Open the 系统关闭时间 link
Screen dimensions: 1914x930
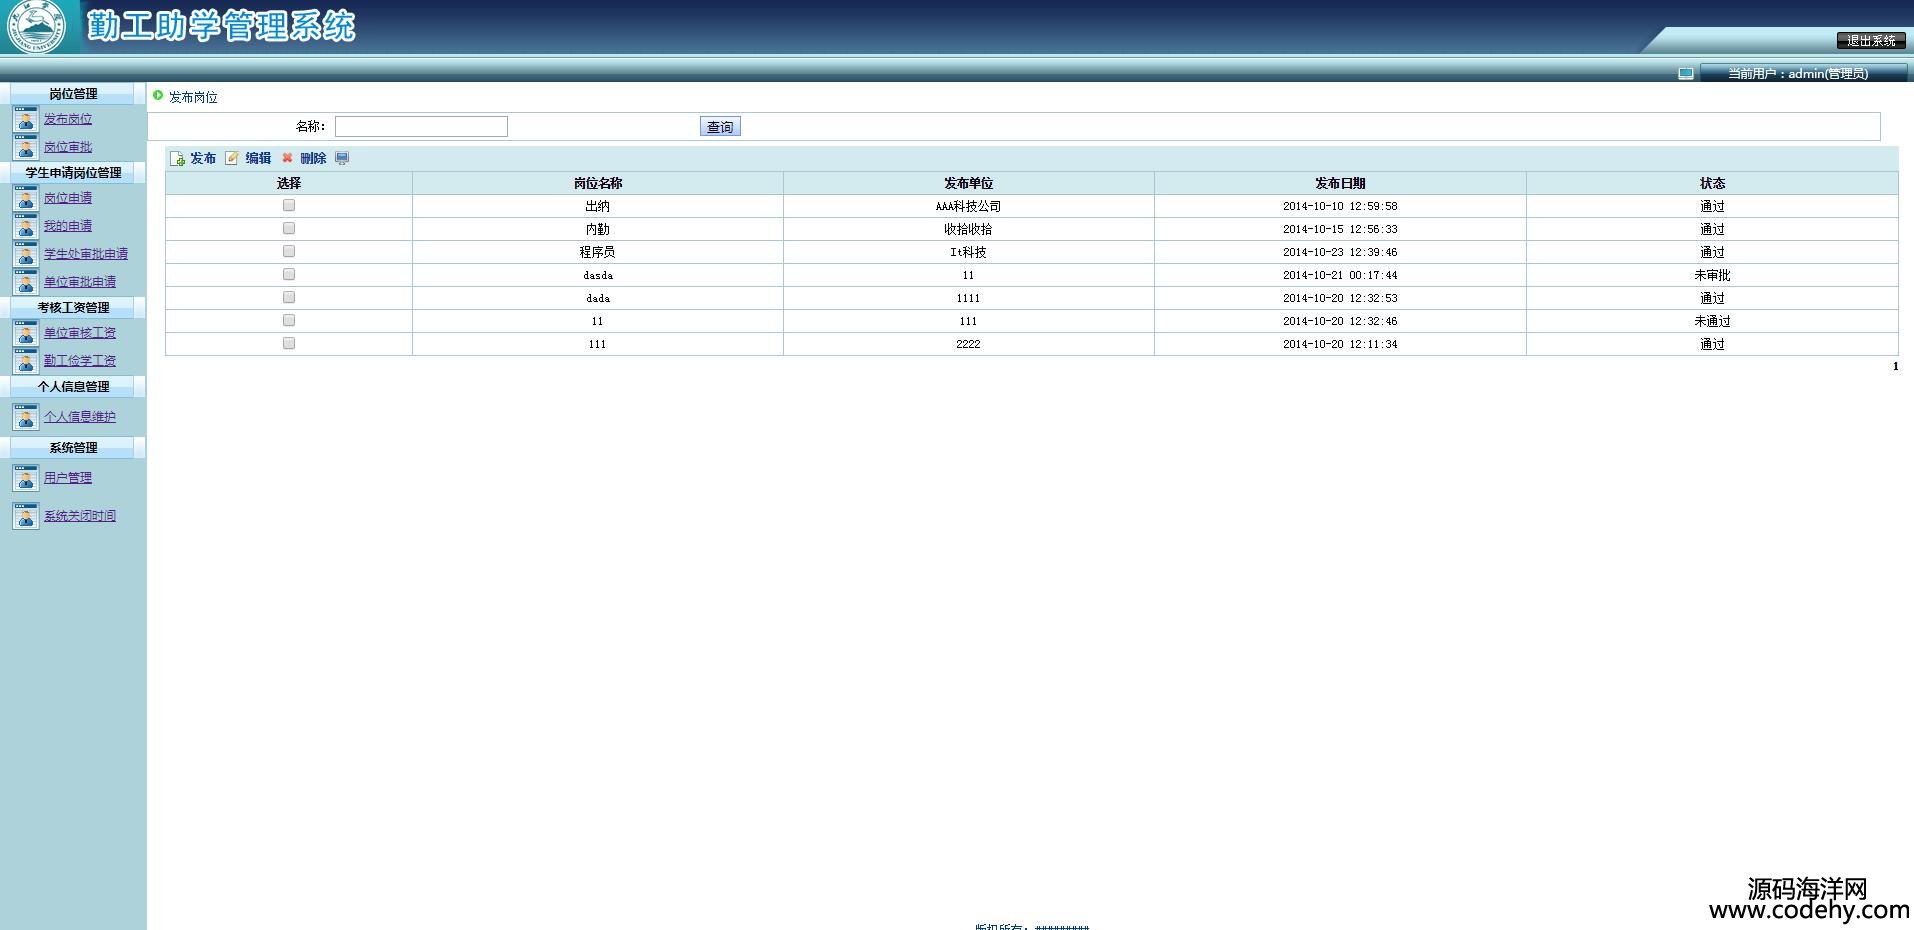click(80, 516)
